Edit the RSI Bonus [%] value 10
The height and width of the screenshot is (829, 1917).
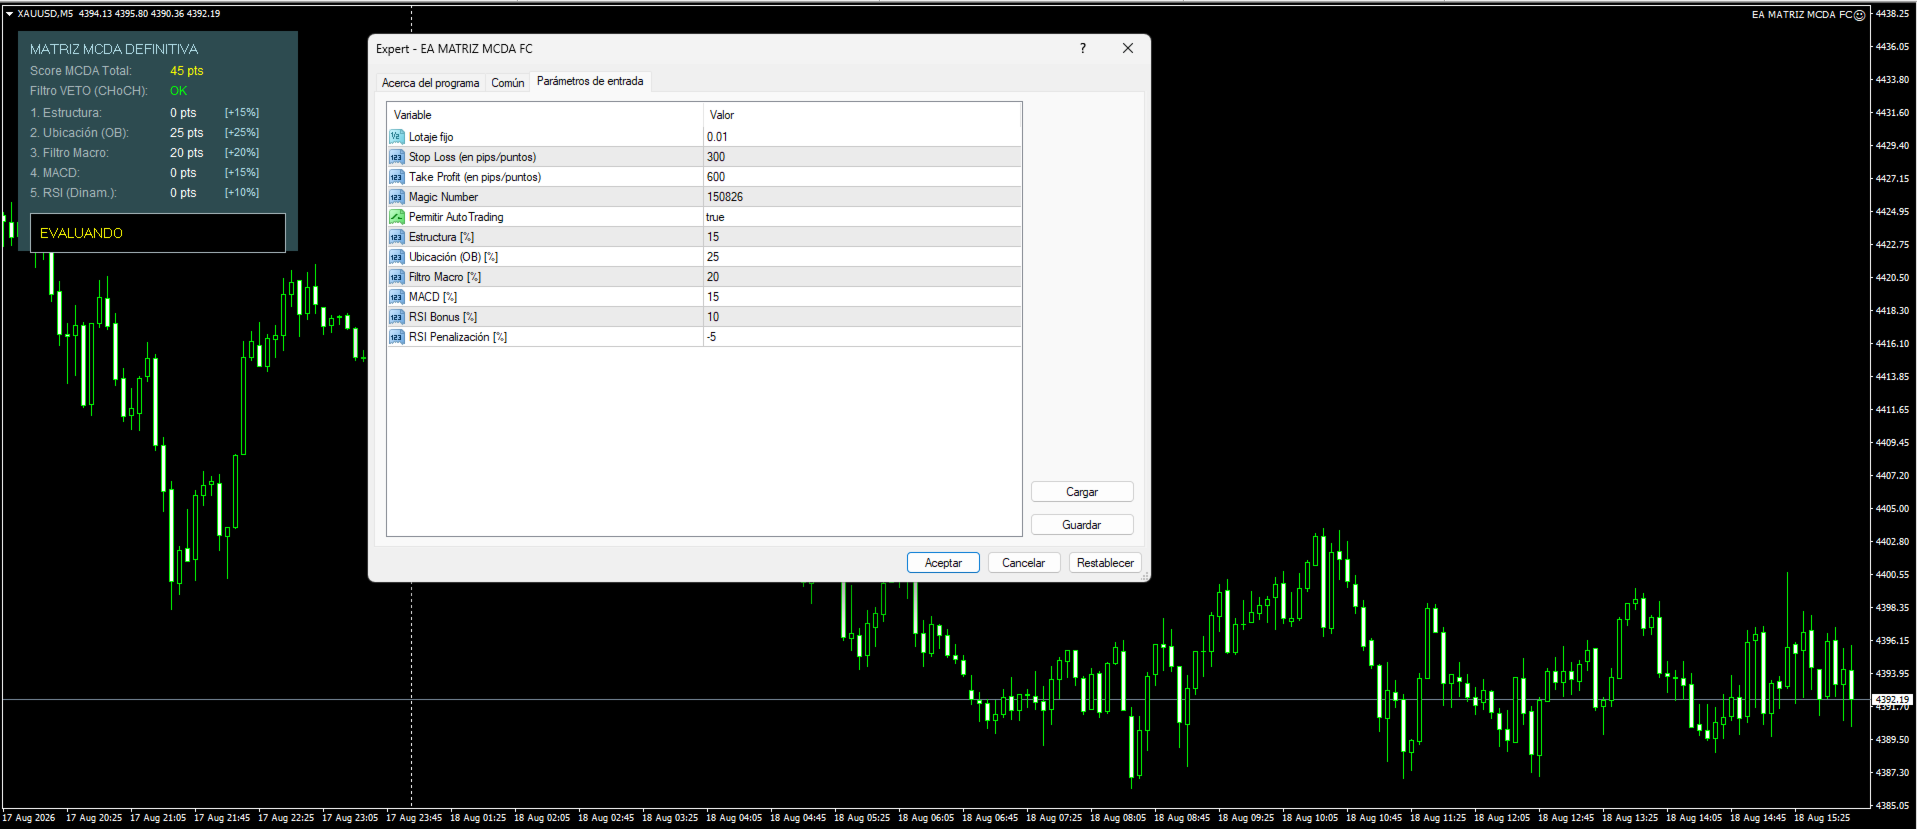(862, 317)
